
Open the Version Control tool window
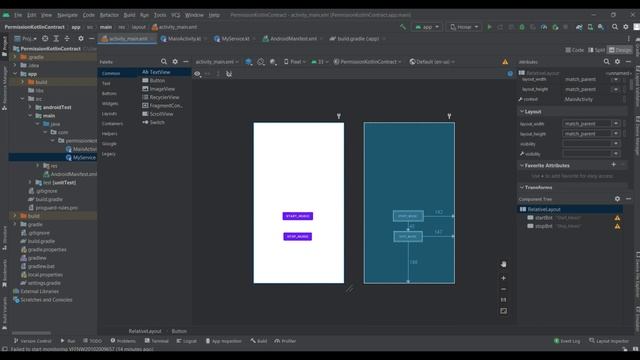point(33,341)
